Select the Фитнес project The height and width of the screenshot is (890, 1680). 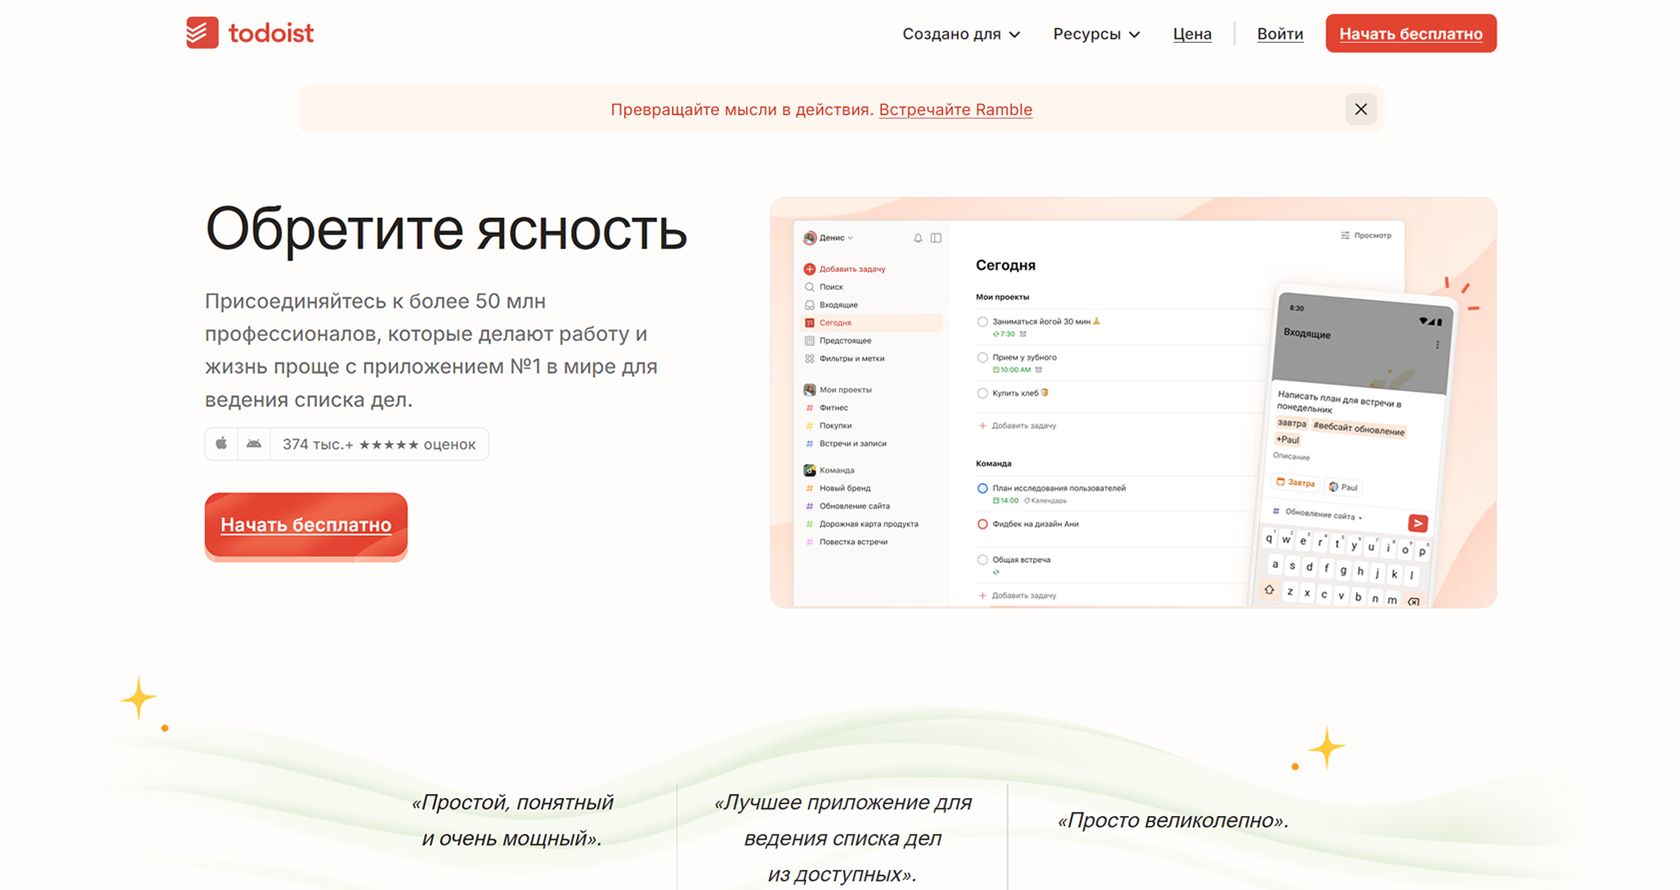point(827,408)
